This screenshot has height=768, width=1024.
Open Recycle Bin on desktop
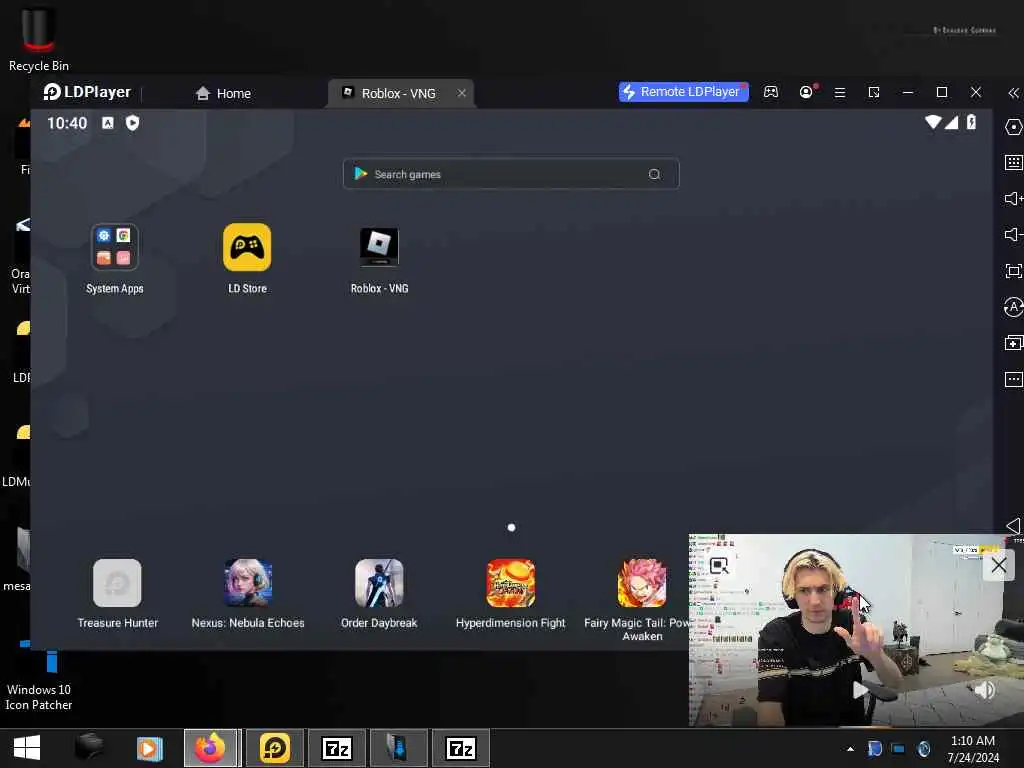[x=39, y=38]
